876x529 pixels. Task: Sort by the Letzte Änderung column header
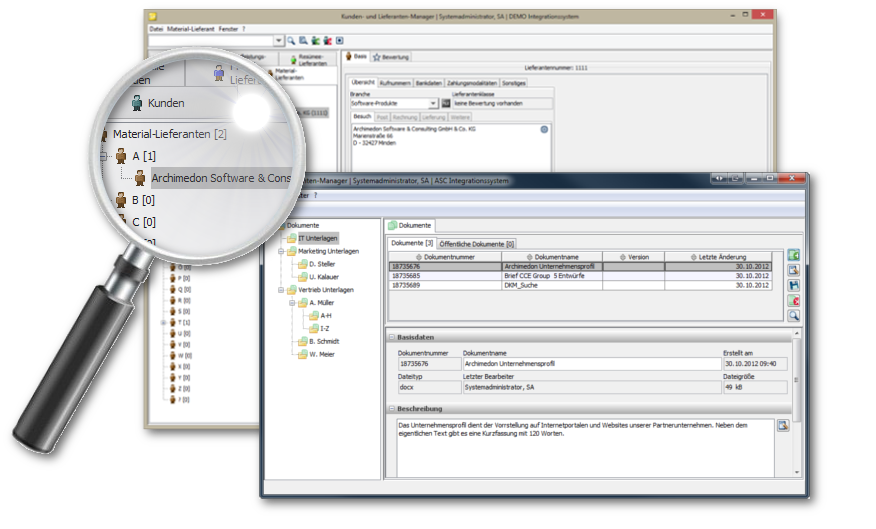pos(718,257)
